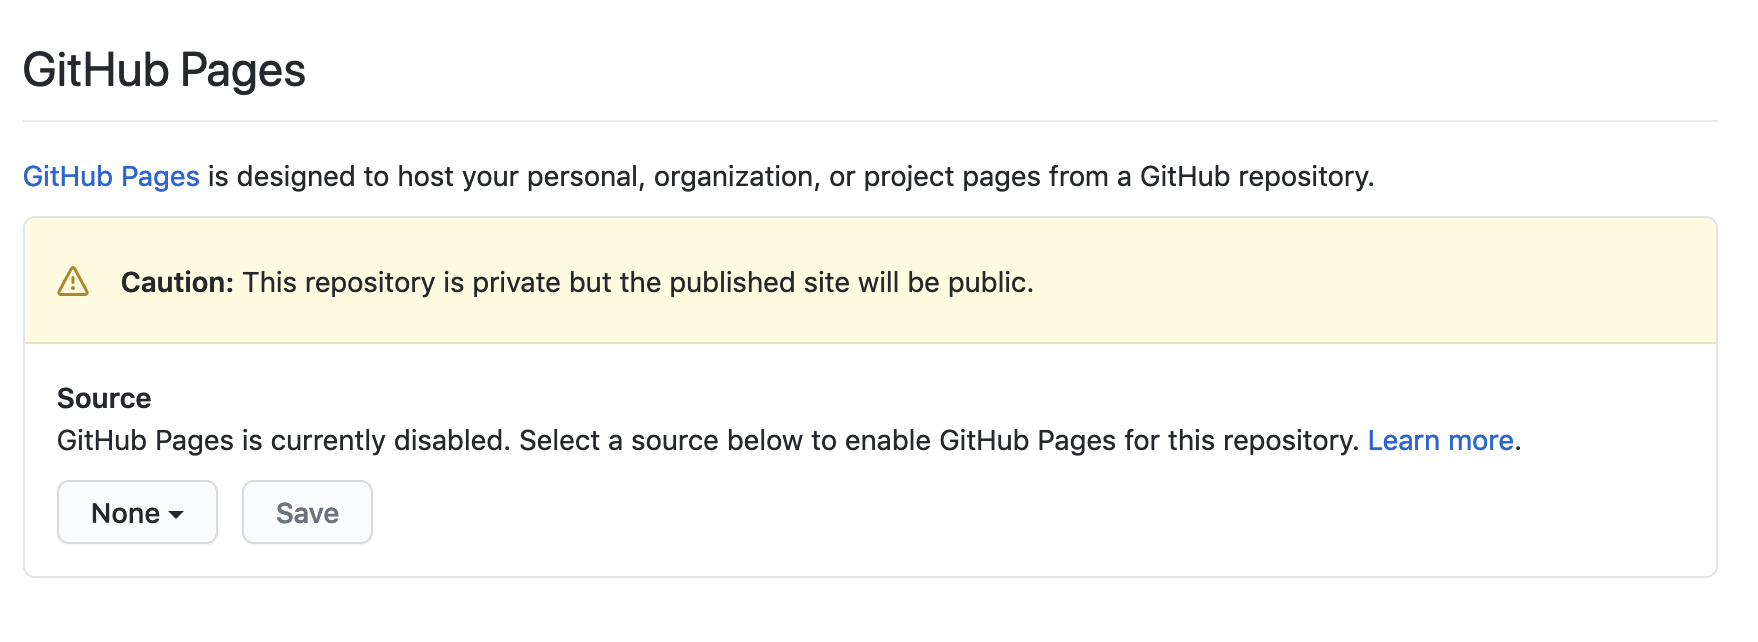The height and width of the screenshot is (642, 1758).
Task: Open the None source dropdown
Action: click(x=137, y=512)
